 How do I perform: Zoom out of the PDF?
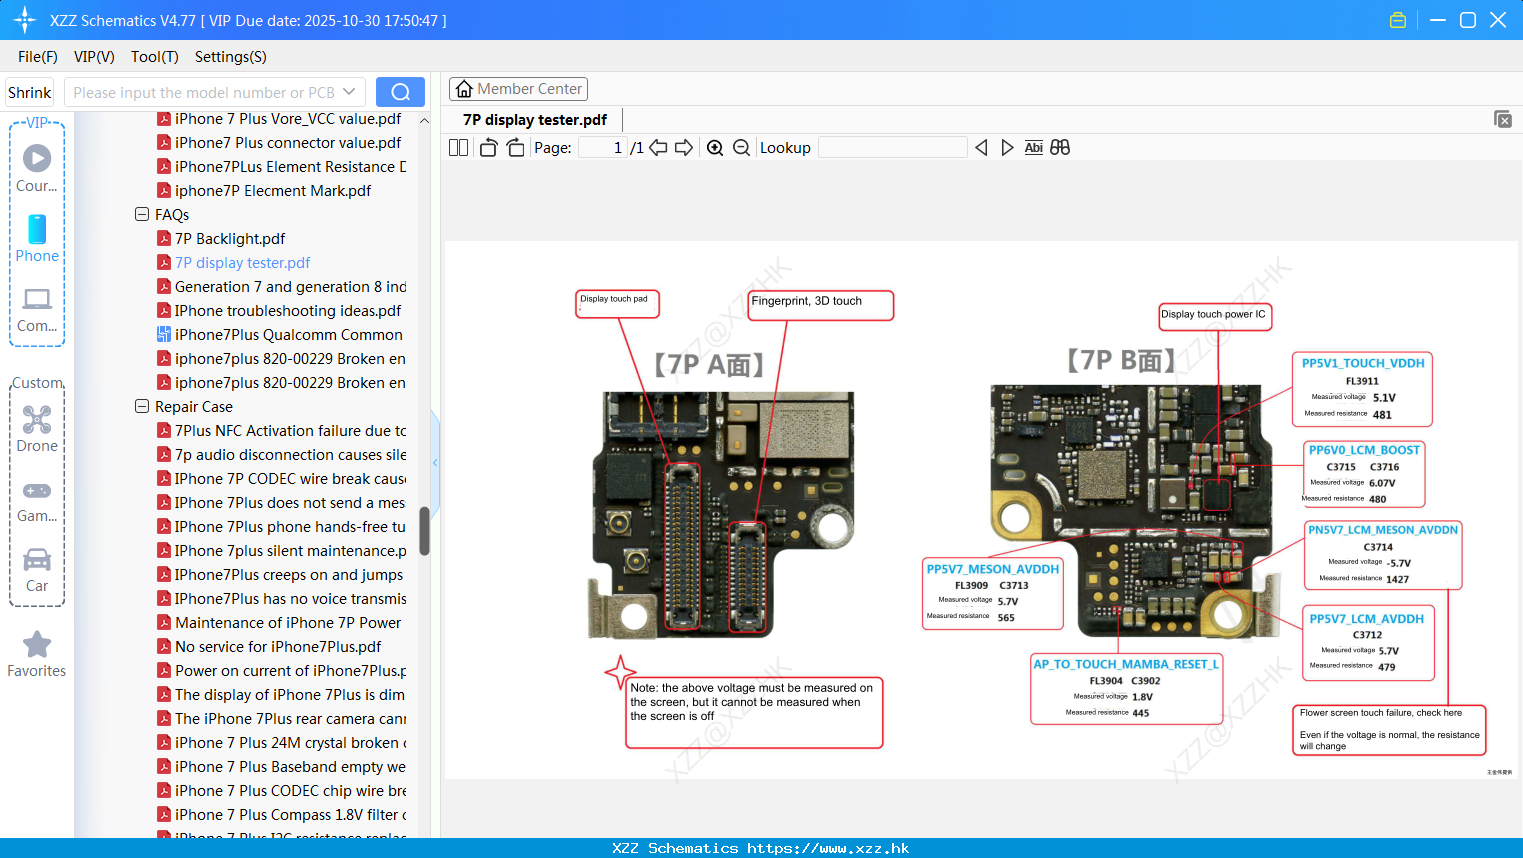tap(741, 148)
